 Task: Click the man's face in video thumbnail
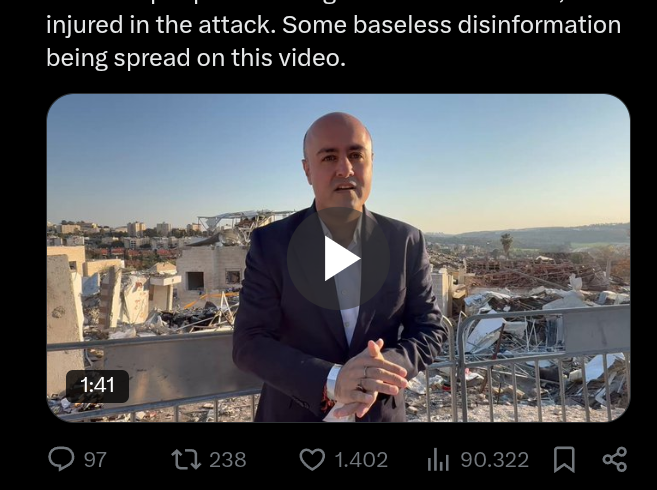pos(339,161)
